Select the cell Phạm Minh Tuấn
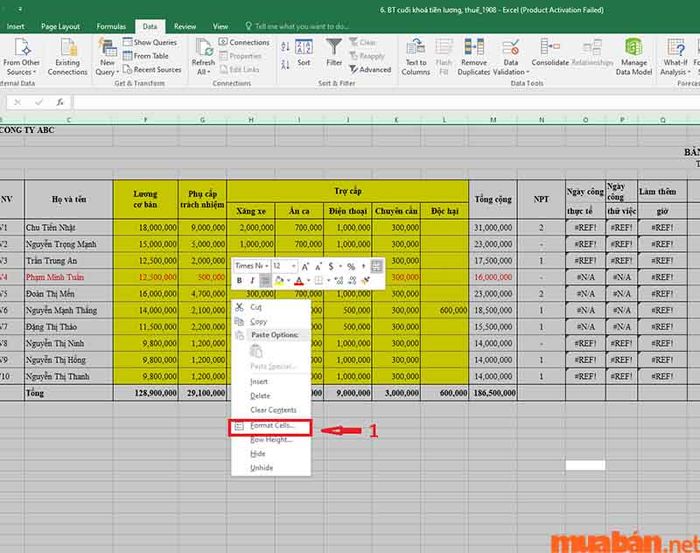The image size is (700, 553). pos(69,277)
